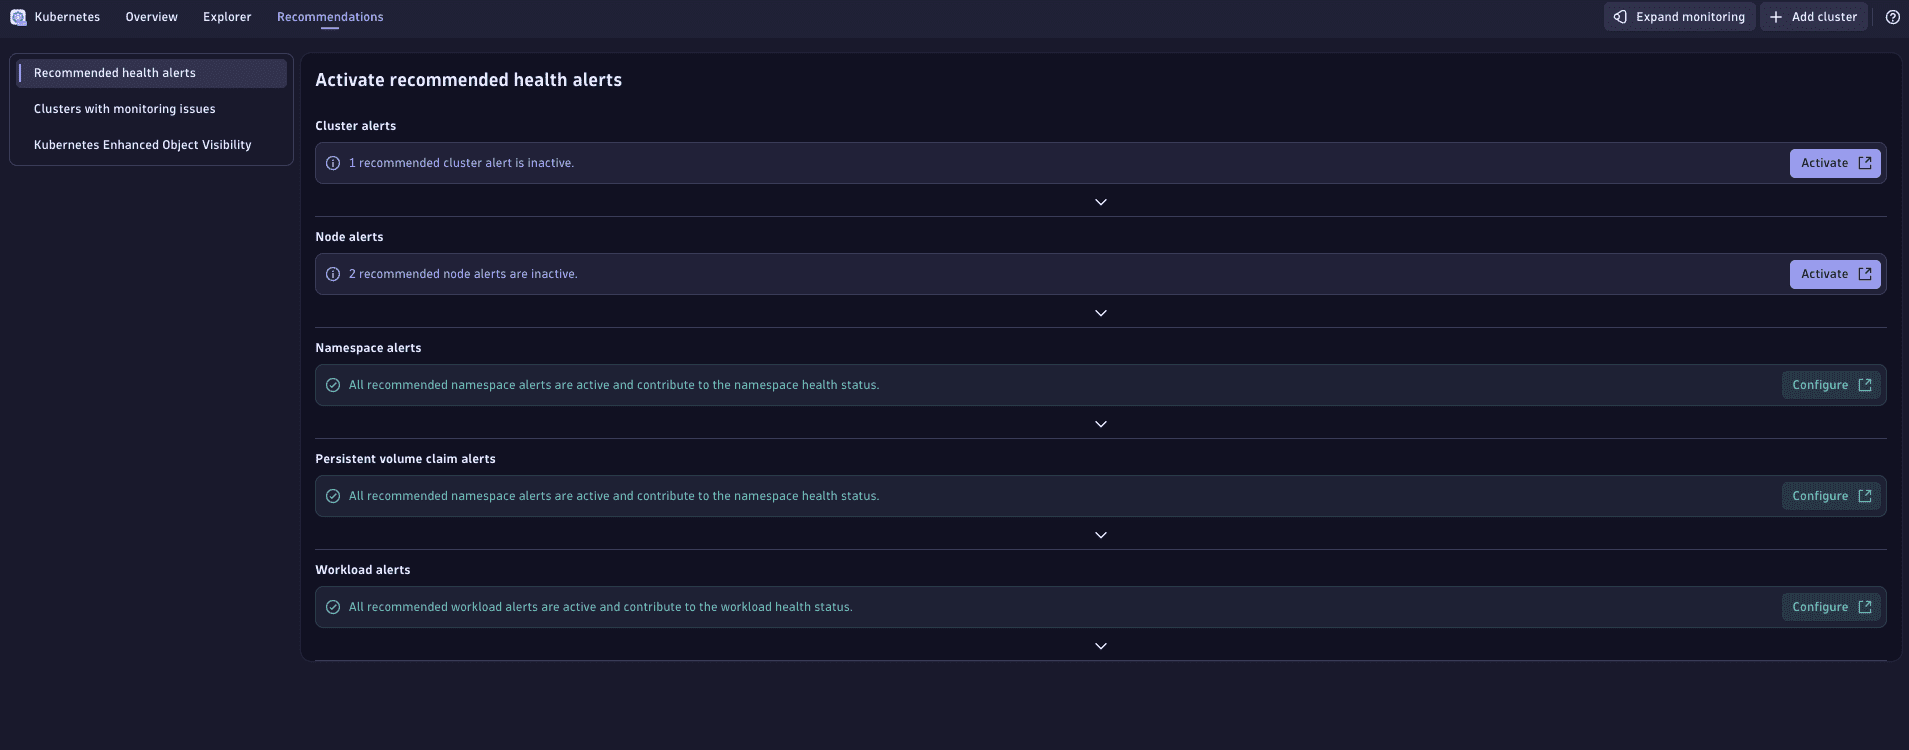Viewport: 1909px width, 750px height.
Task: Click the info icon in Cluster alerts
Action: pos(333,163)
